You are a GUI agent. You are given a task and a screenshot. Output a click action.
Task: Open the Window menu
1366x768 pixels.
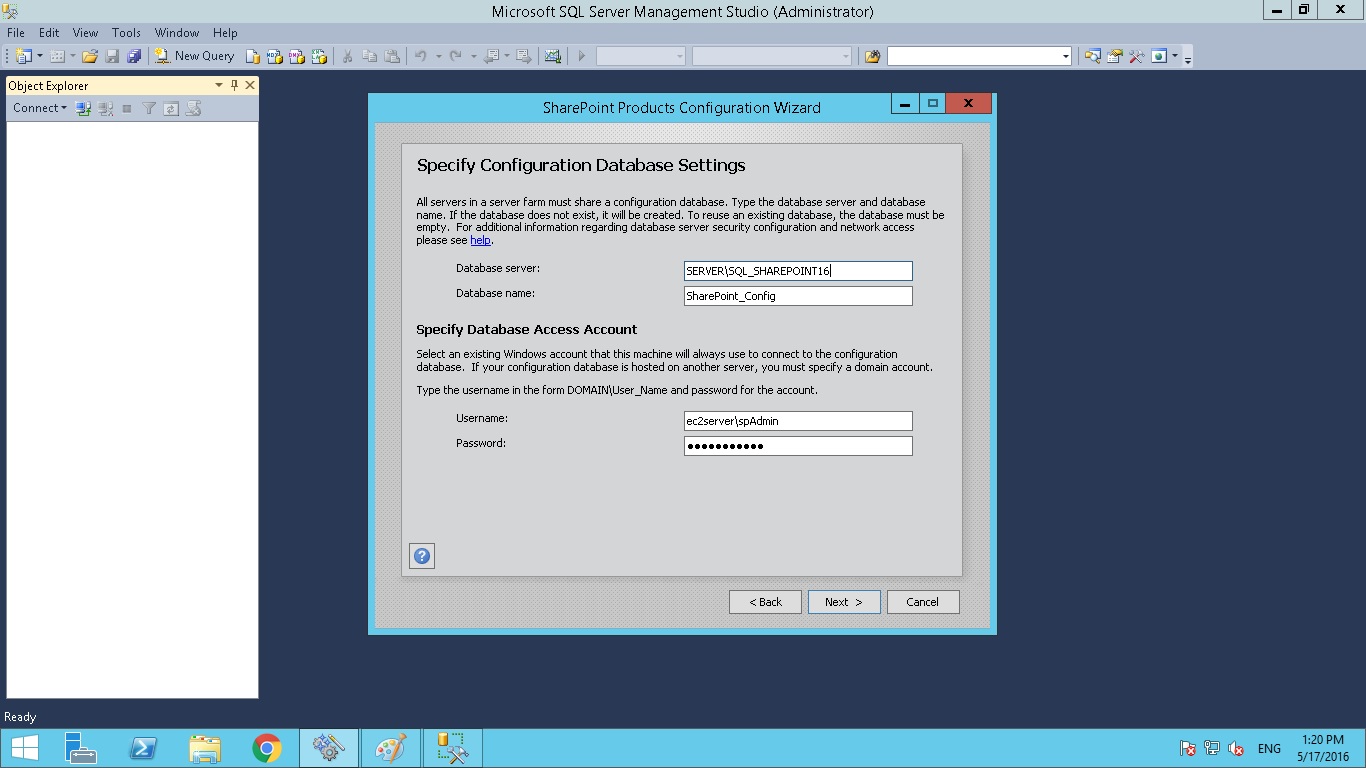(x=177, y=32)
